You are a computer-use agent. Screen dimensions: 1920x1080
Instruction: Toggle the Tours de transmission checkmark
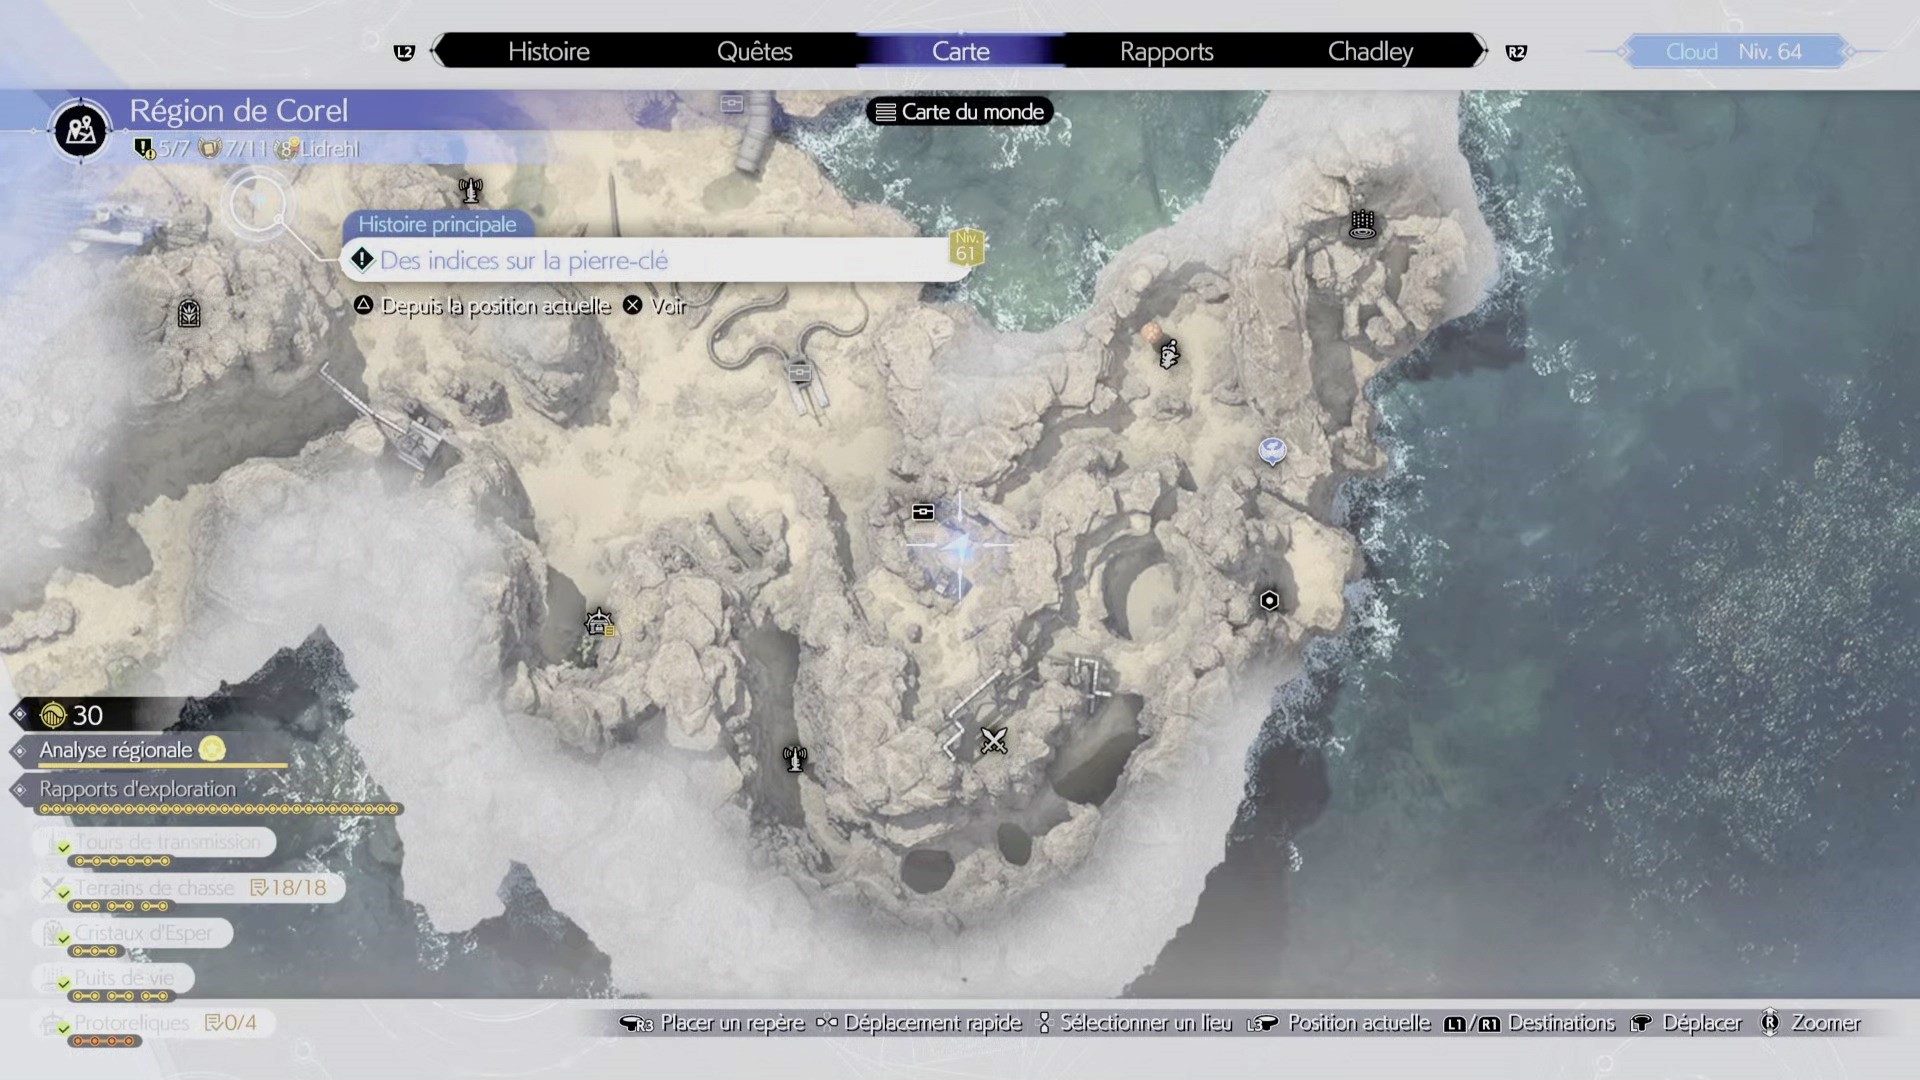click(x=64, y=848)
